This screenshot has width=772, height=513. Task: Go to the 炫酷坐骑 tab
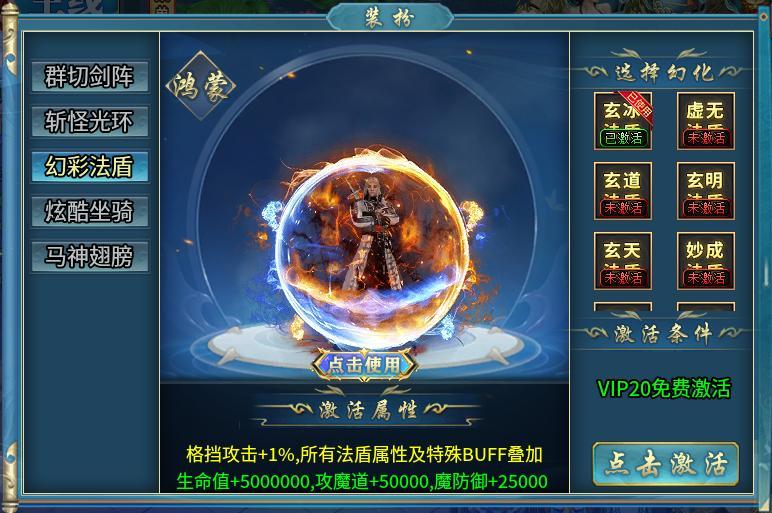click(x=90, y=212)
